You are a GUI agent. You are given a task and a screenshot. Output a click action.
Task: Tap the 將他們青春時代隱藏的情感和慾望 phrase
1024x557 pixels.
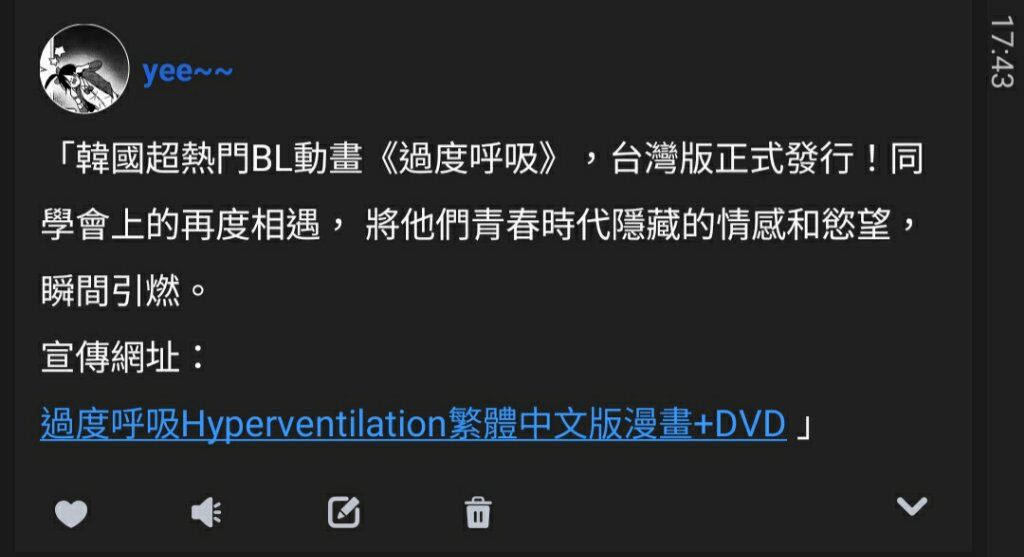coord(628,225)
